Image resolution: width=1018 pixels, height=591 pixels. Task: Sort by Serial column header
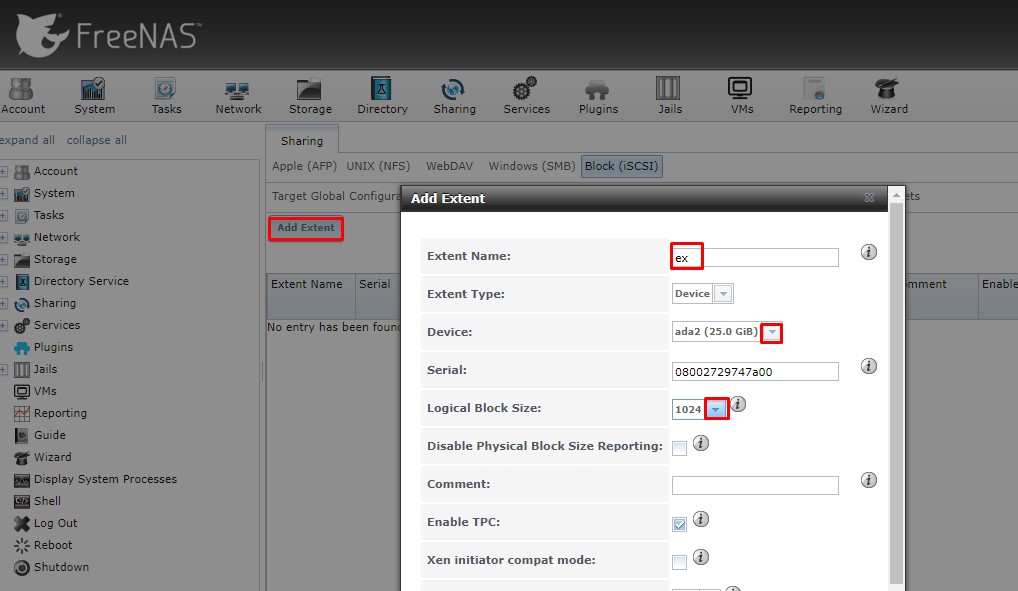pos(377,284)
